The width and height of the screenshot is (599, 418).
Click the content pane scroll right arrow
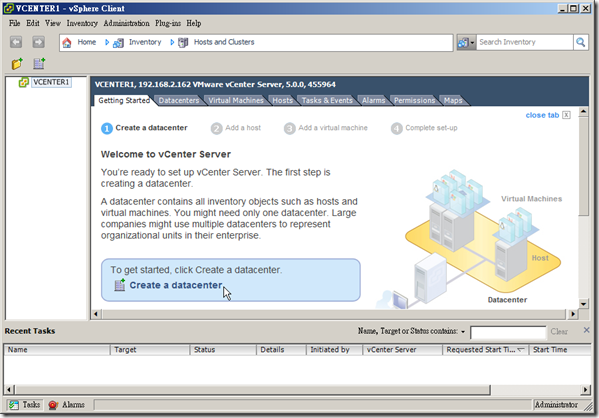tap(572, 314)
